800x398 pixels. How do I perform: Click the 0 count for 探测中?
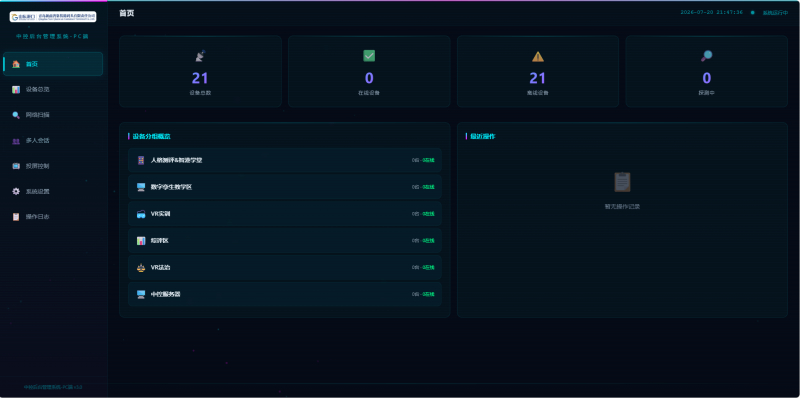[707, 78]
